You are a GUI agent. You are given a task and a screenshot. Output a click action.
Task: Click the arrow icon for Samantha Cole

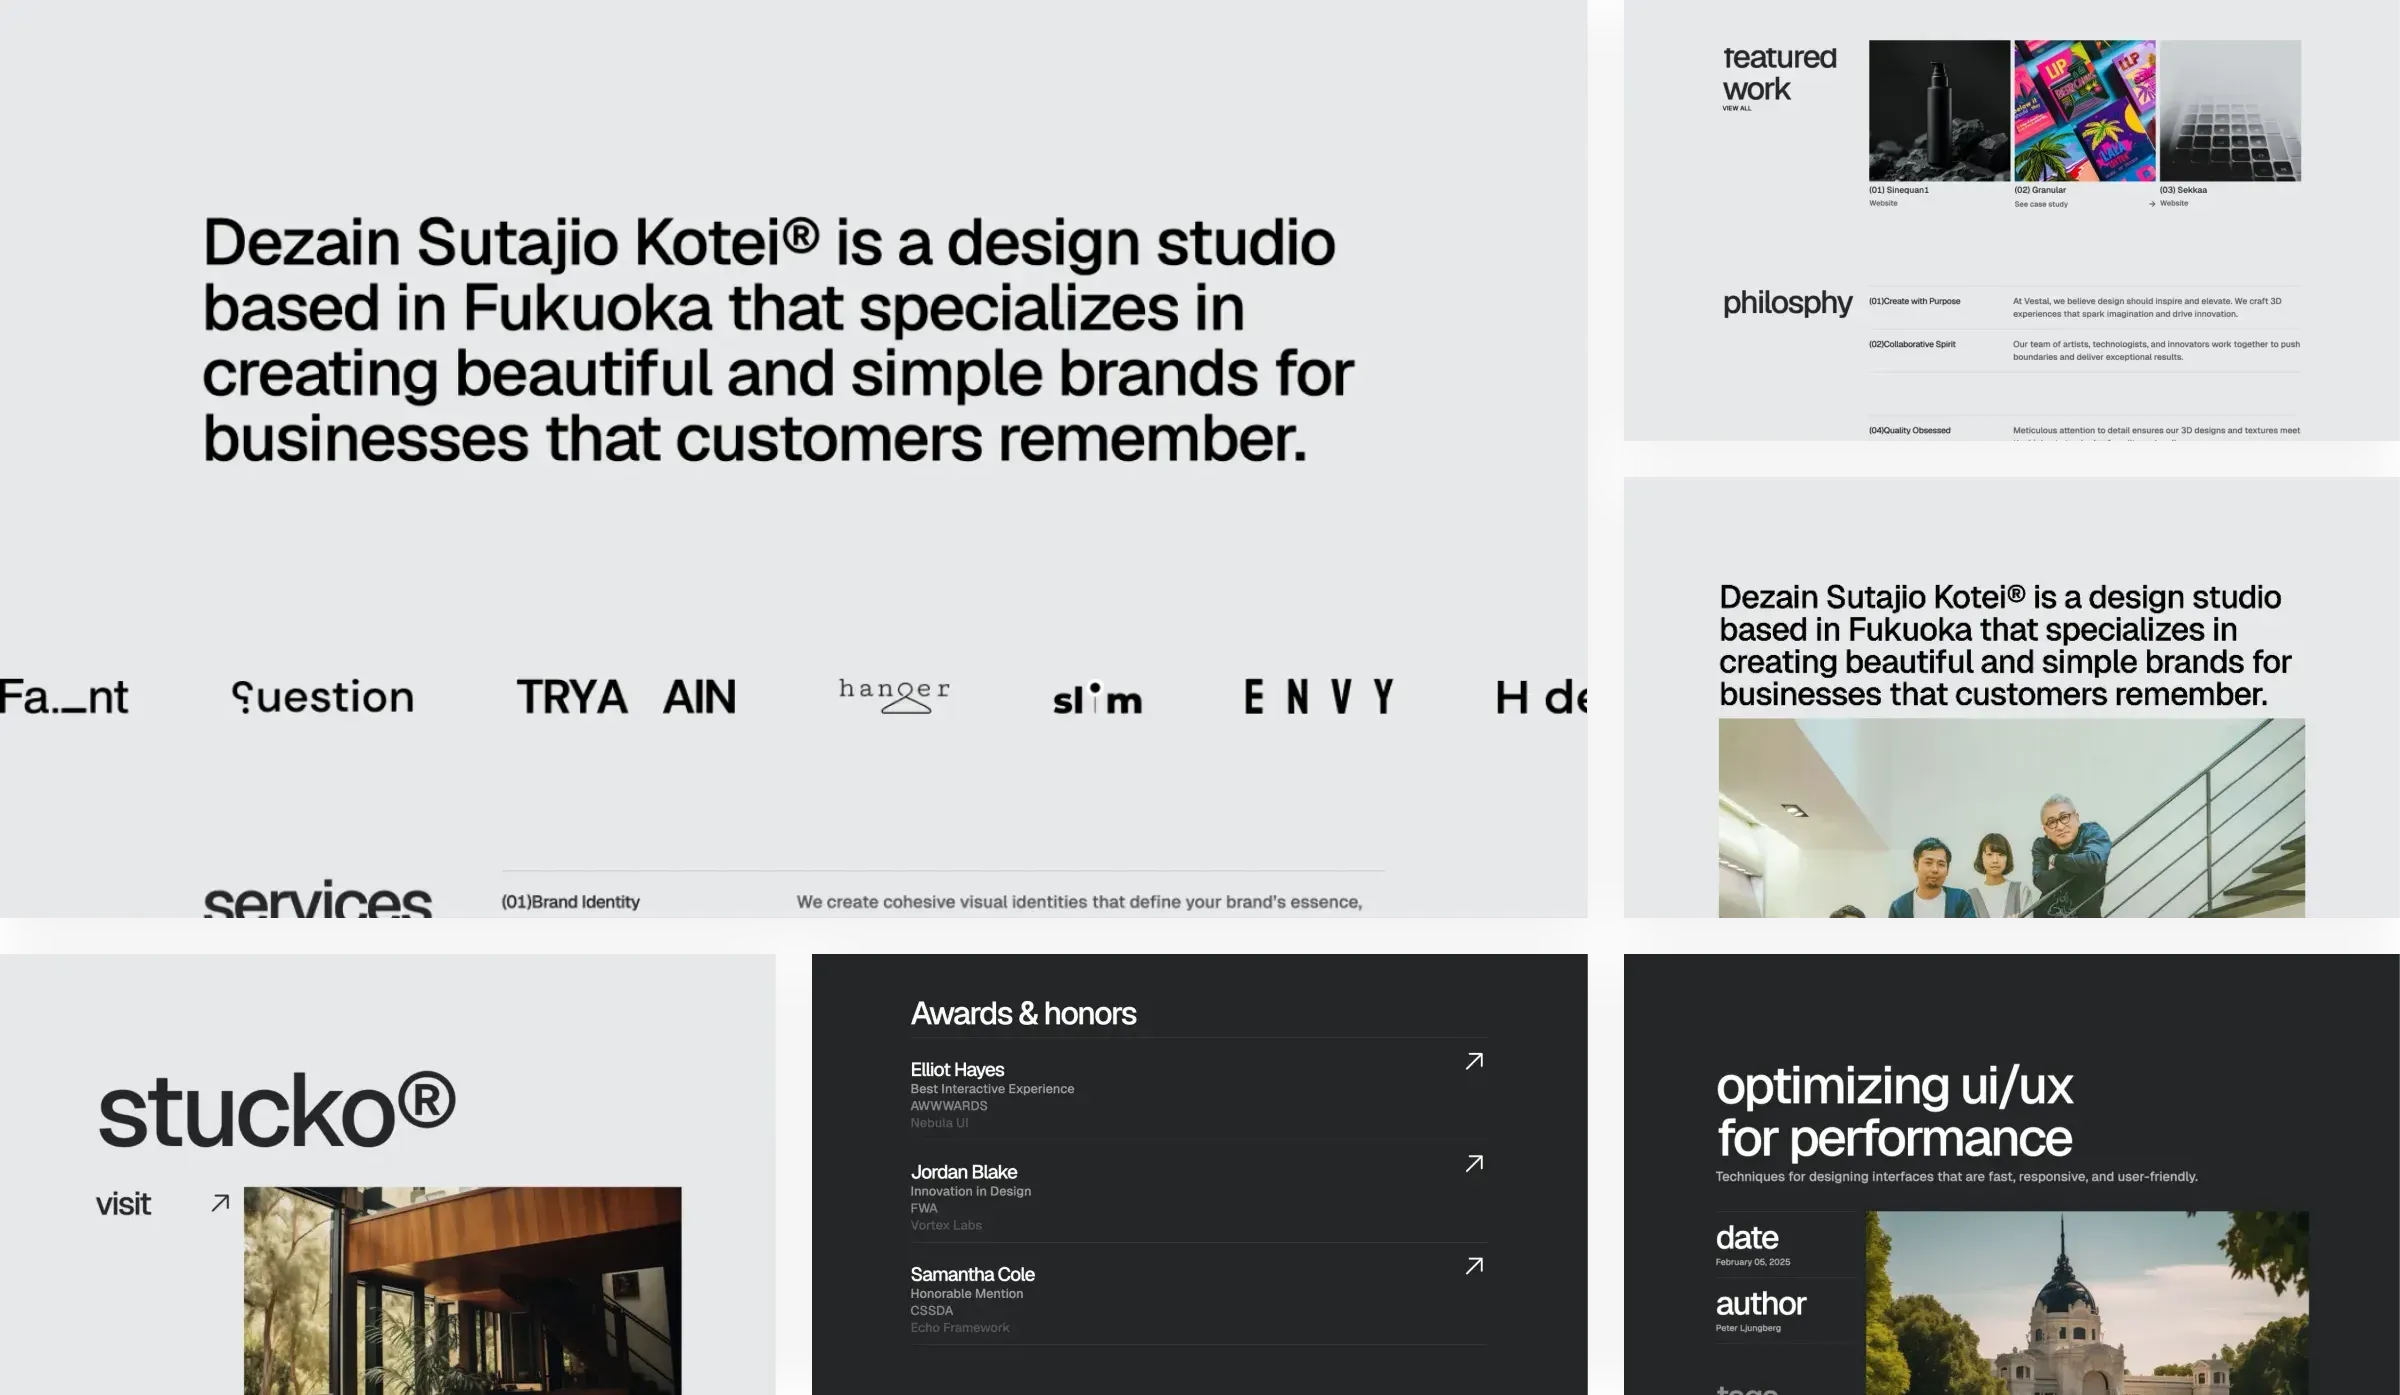(x=1474, y=1266)
